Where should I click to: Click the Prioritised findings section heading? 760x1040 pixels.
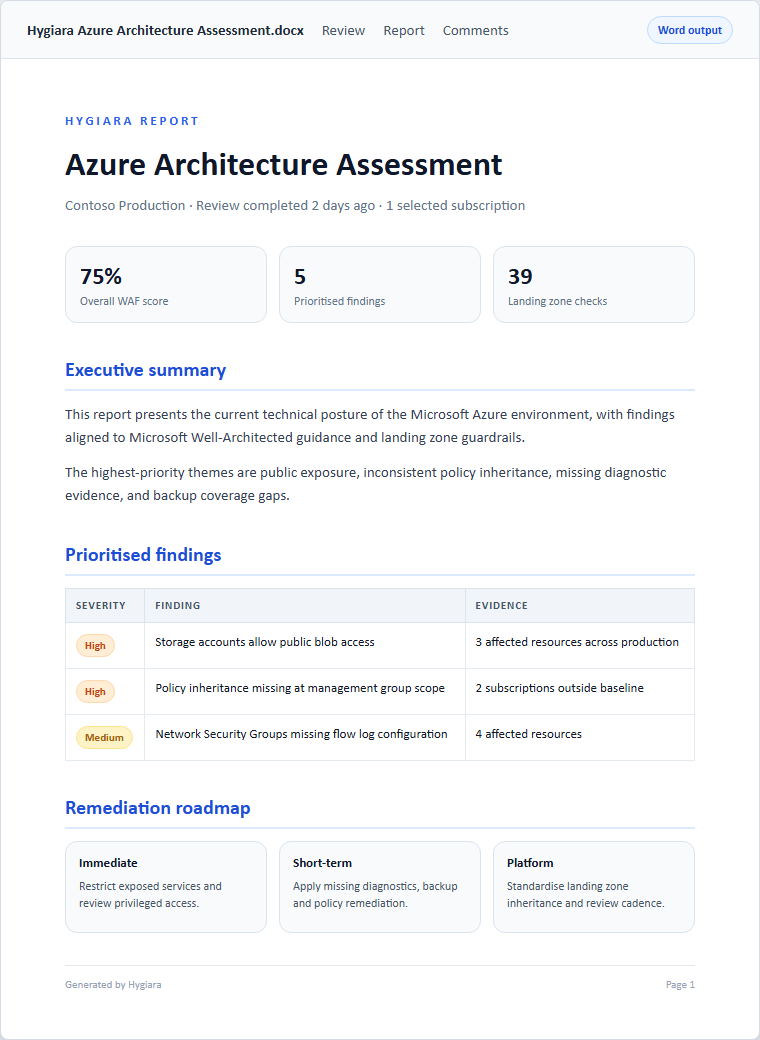click(143, 554)
